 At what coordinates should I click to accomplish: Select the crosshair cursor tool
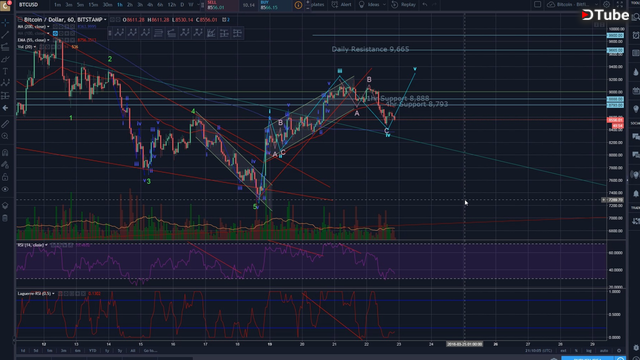pos(5,22)
